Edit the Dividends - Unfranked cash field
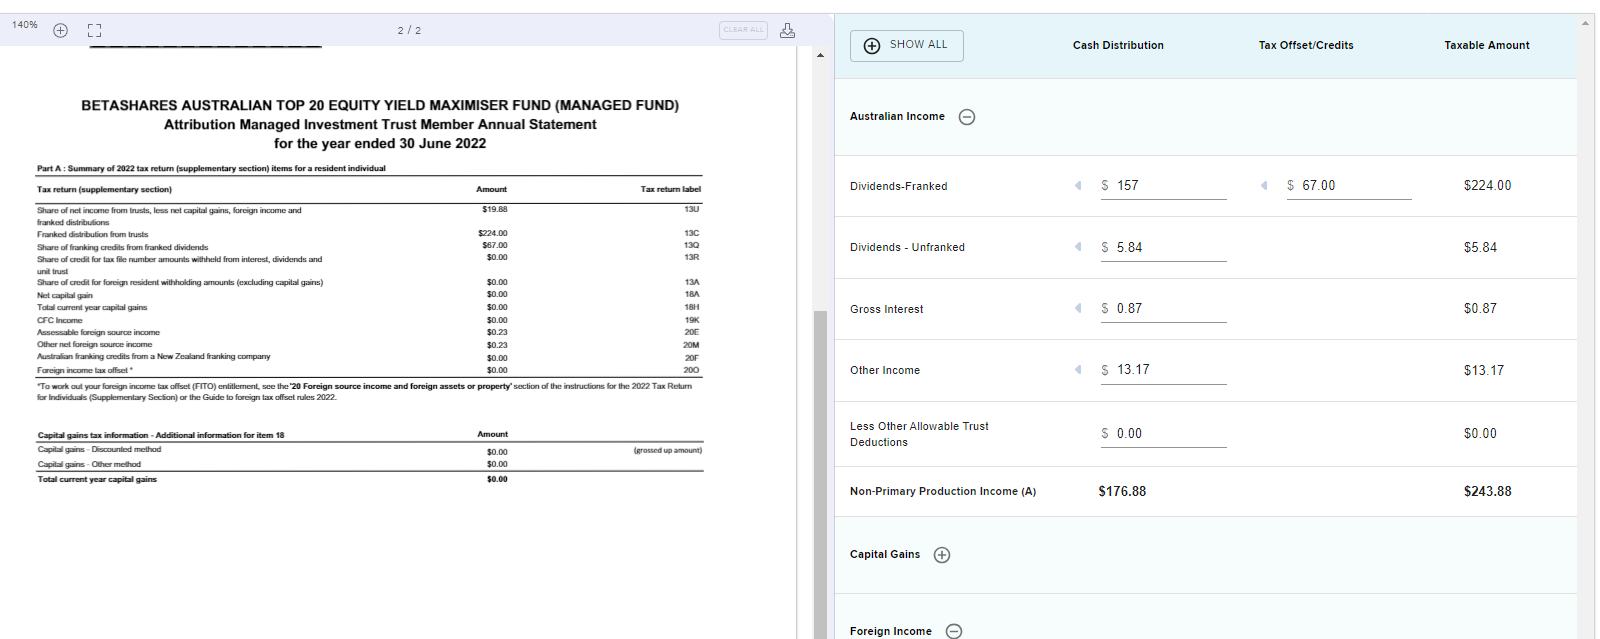This screenshot has width=1600, height=639. tap(1163, 248)
